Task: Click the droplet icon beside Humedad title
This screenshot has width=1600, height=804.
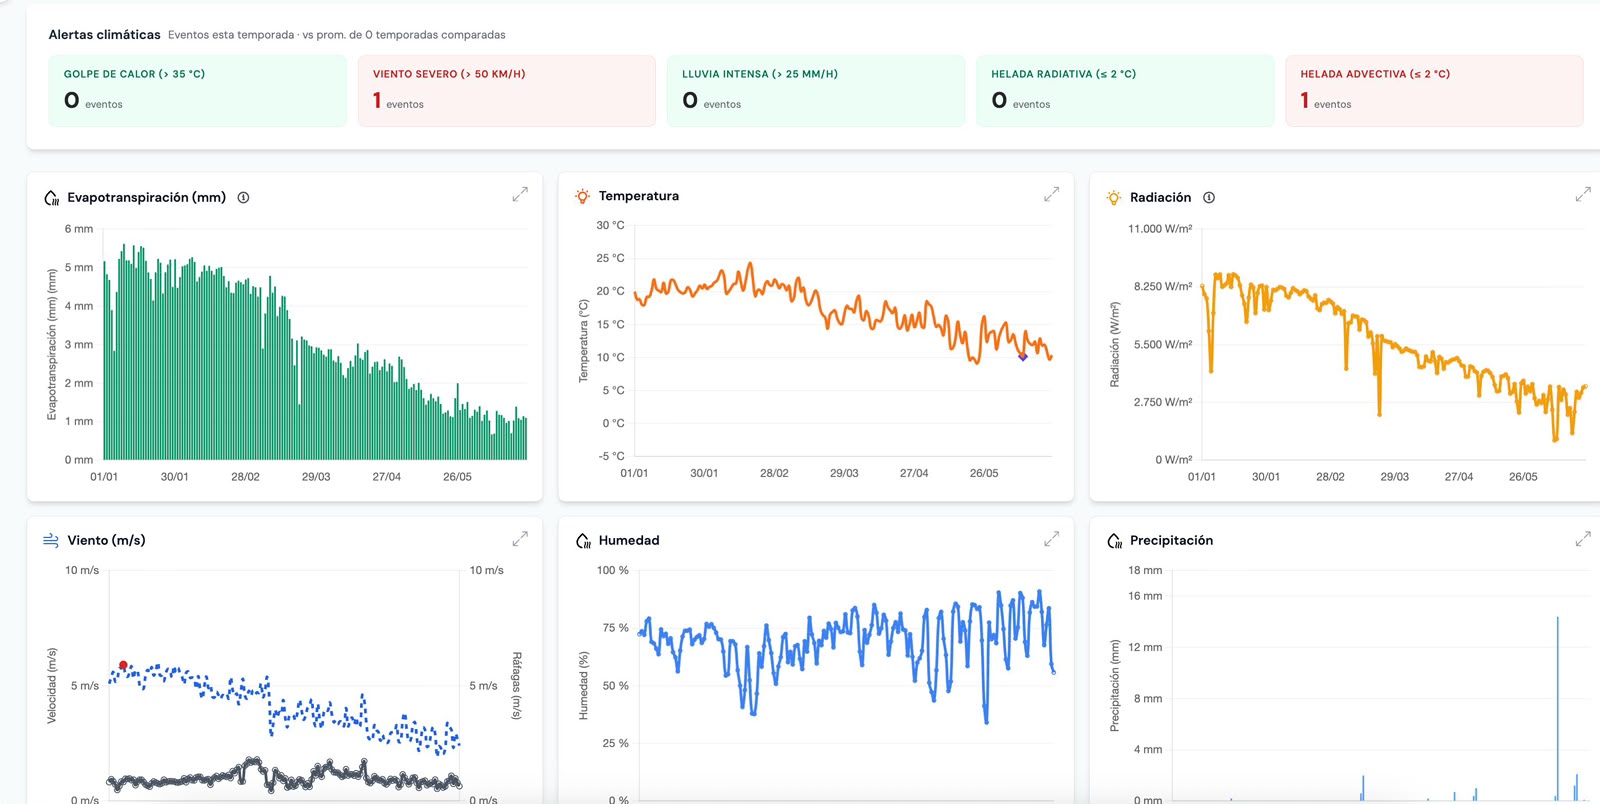Action: tap(583, 541)
